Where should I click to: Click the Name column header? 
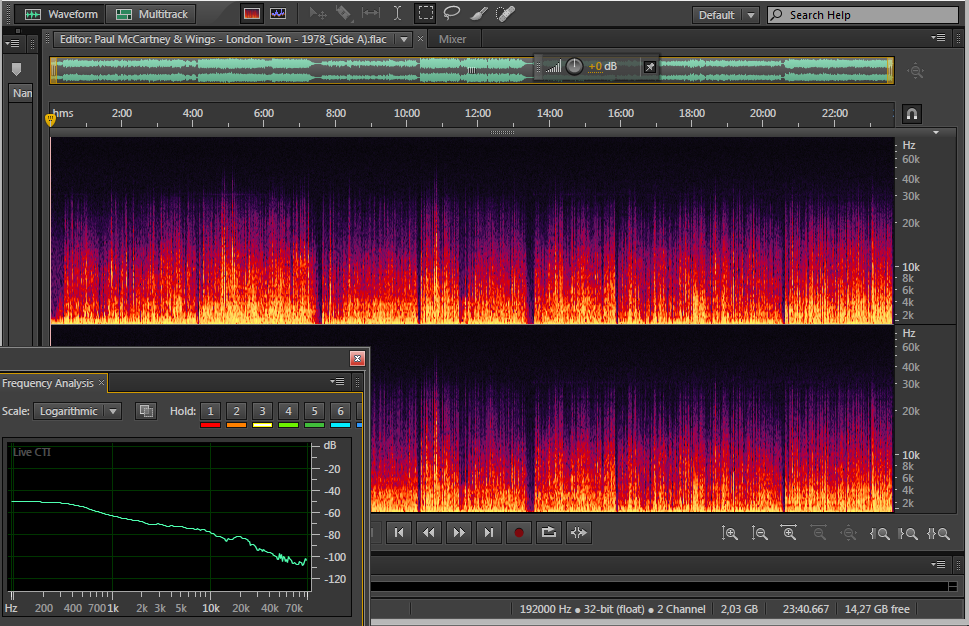click(x=22, y=93)
